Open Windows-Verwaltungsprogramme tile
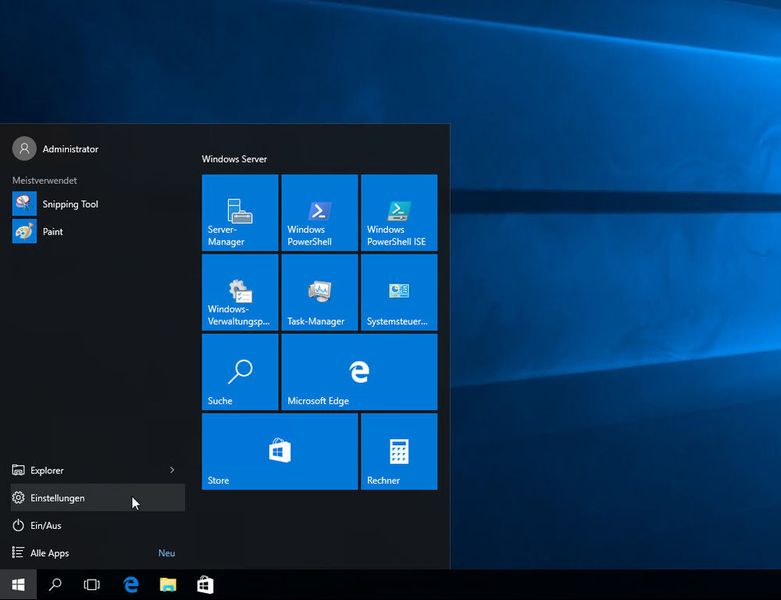 pos(240,292)
